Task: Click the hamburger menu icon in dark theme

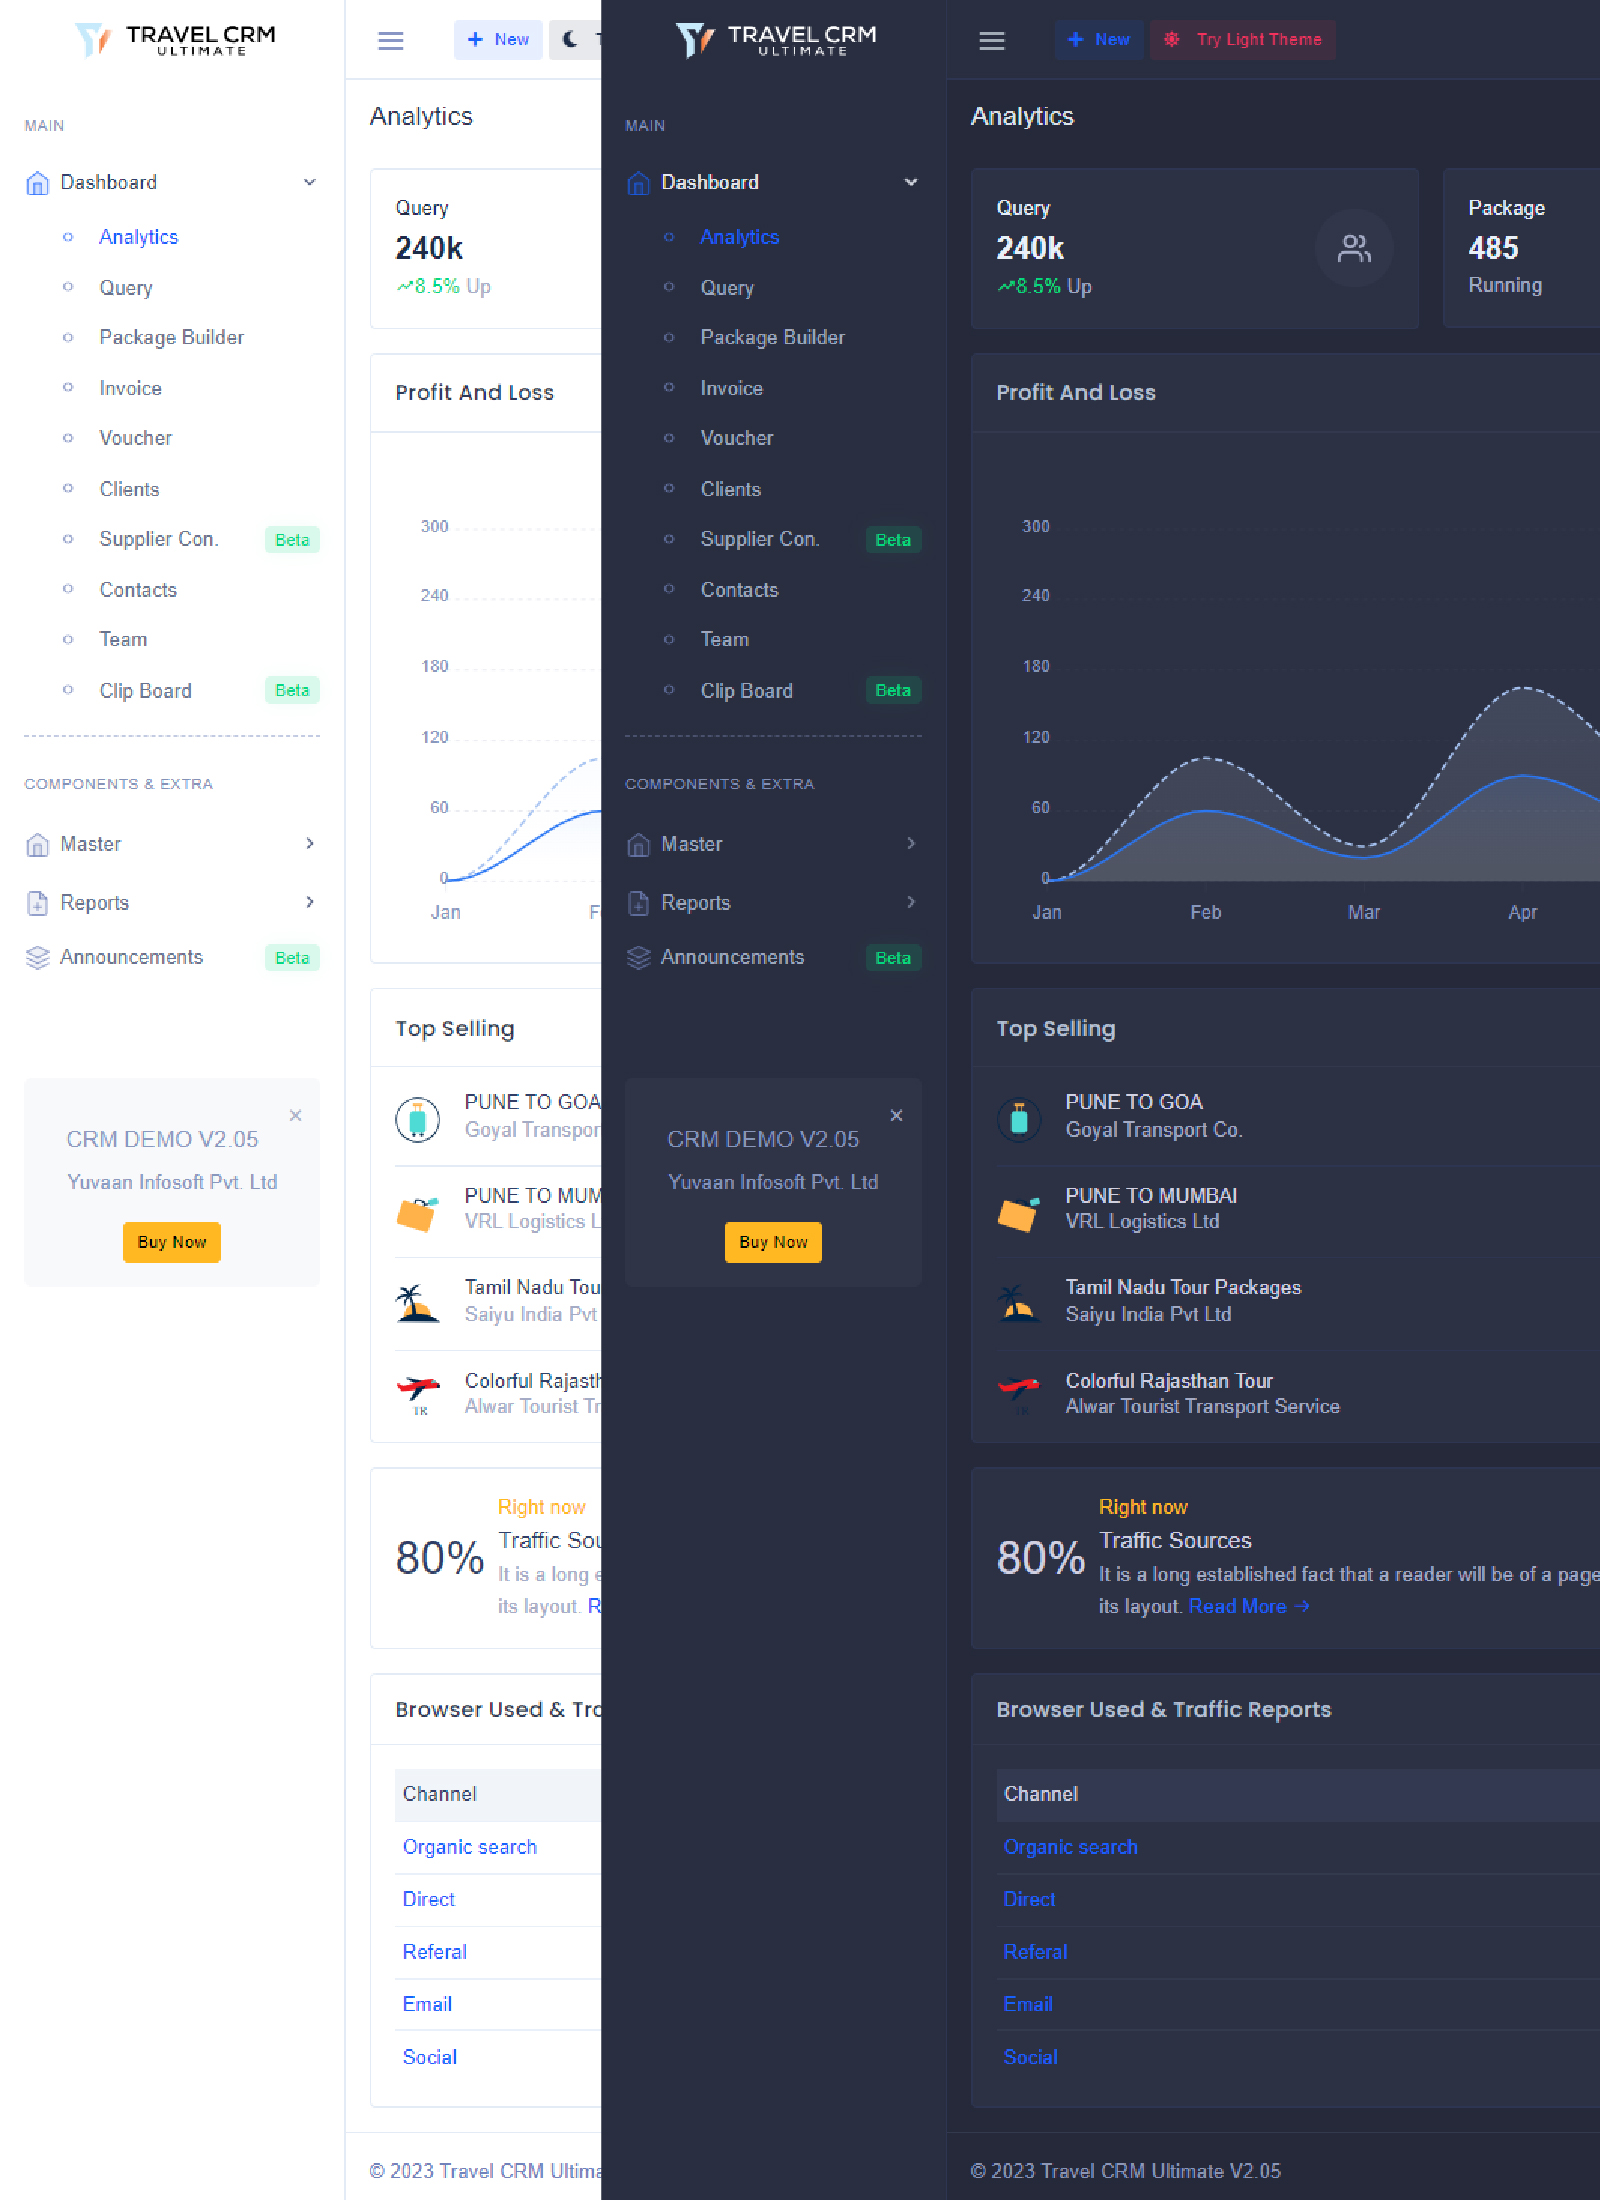Action: (x=991, y=41)
